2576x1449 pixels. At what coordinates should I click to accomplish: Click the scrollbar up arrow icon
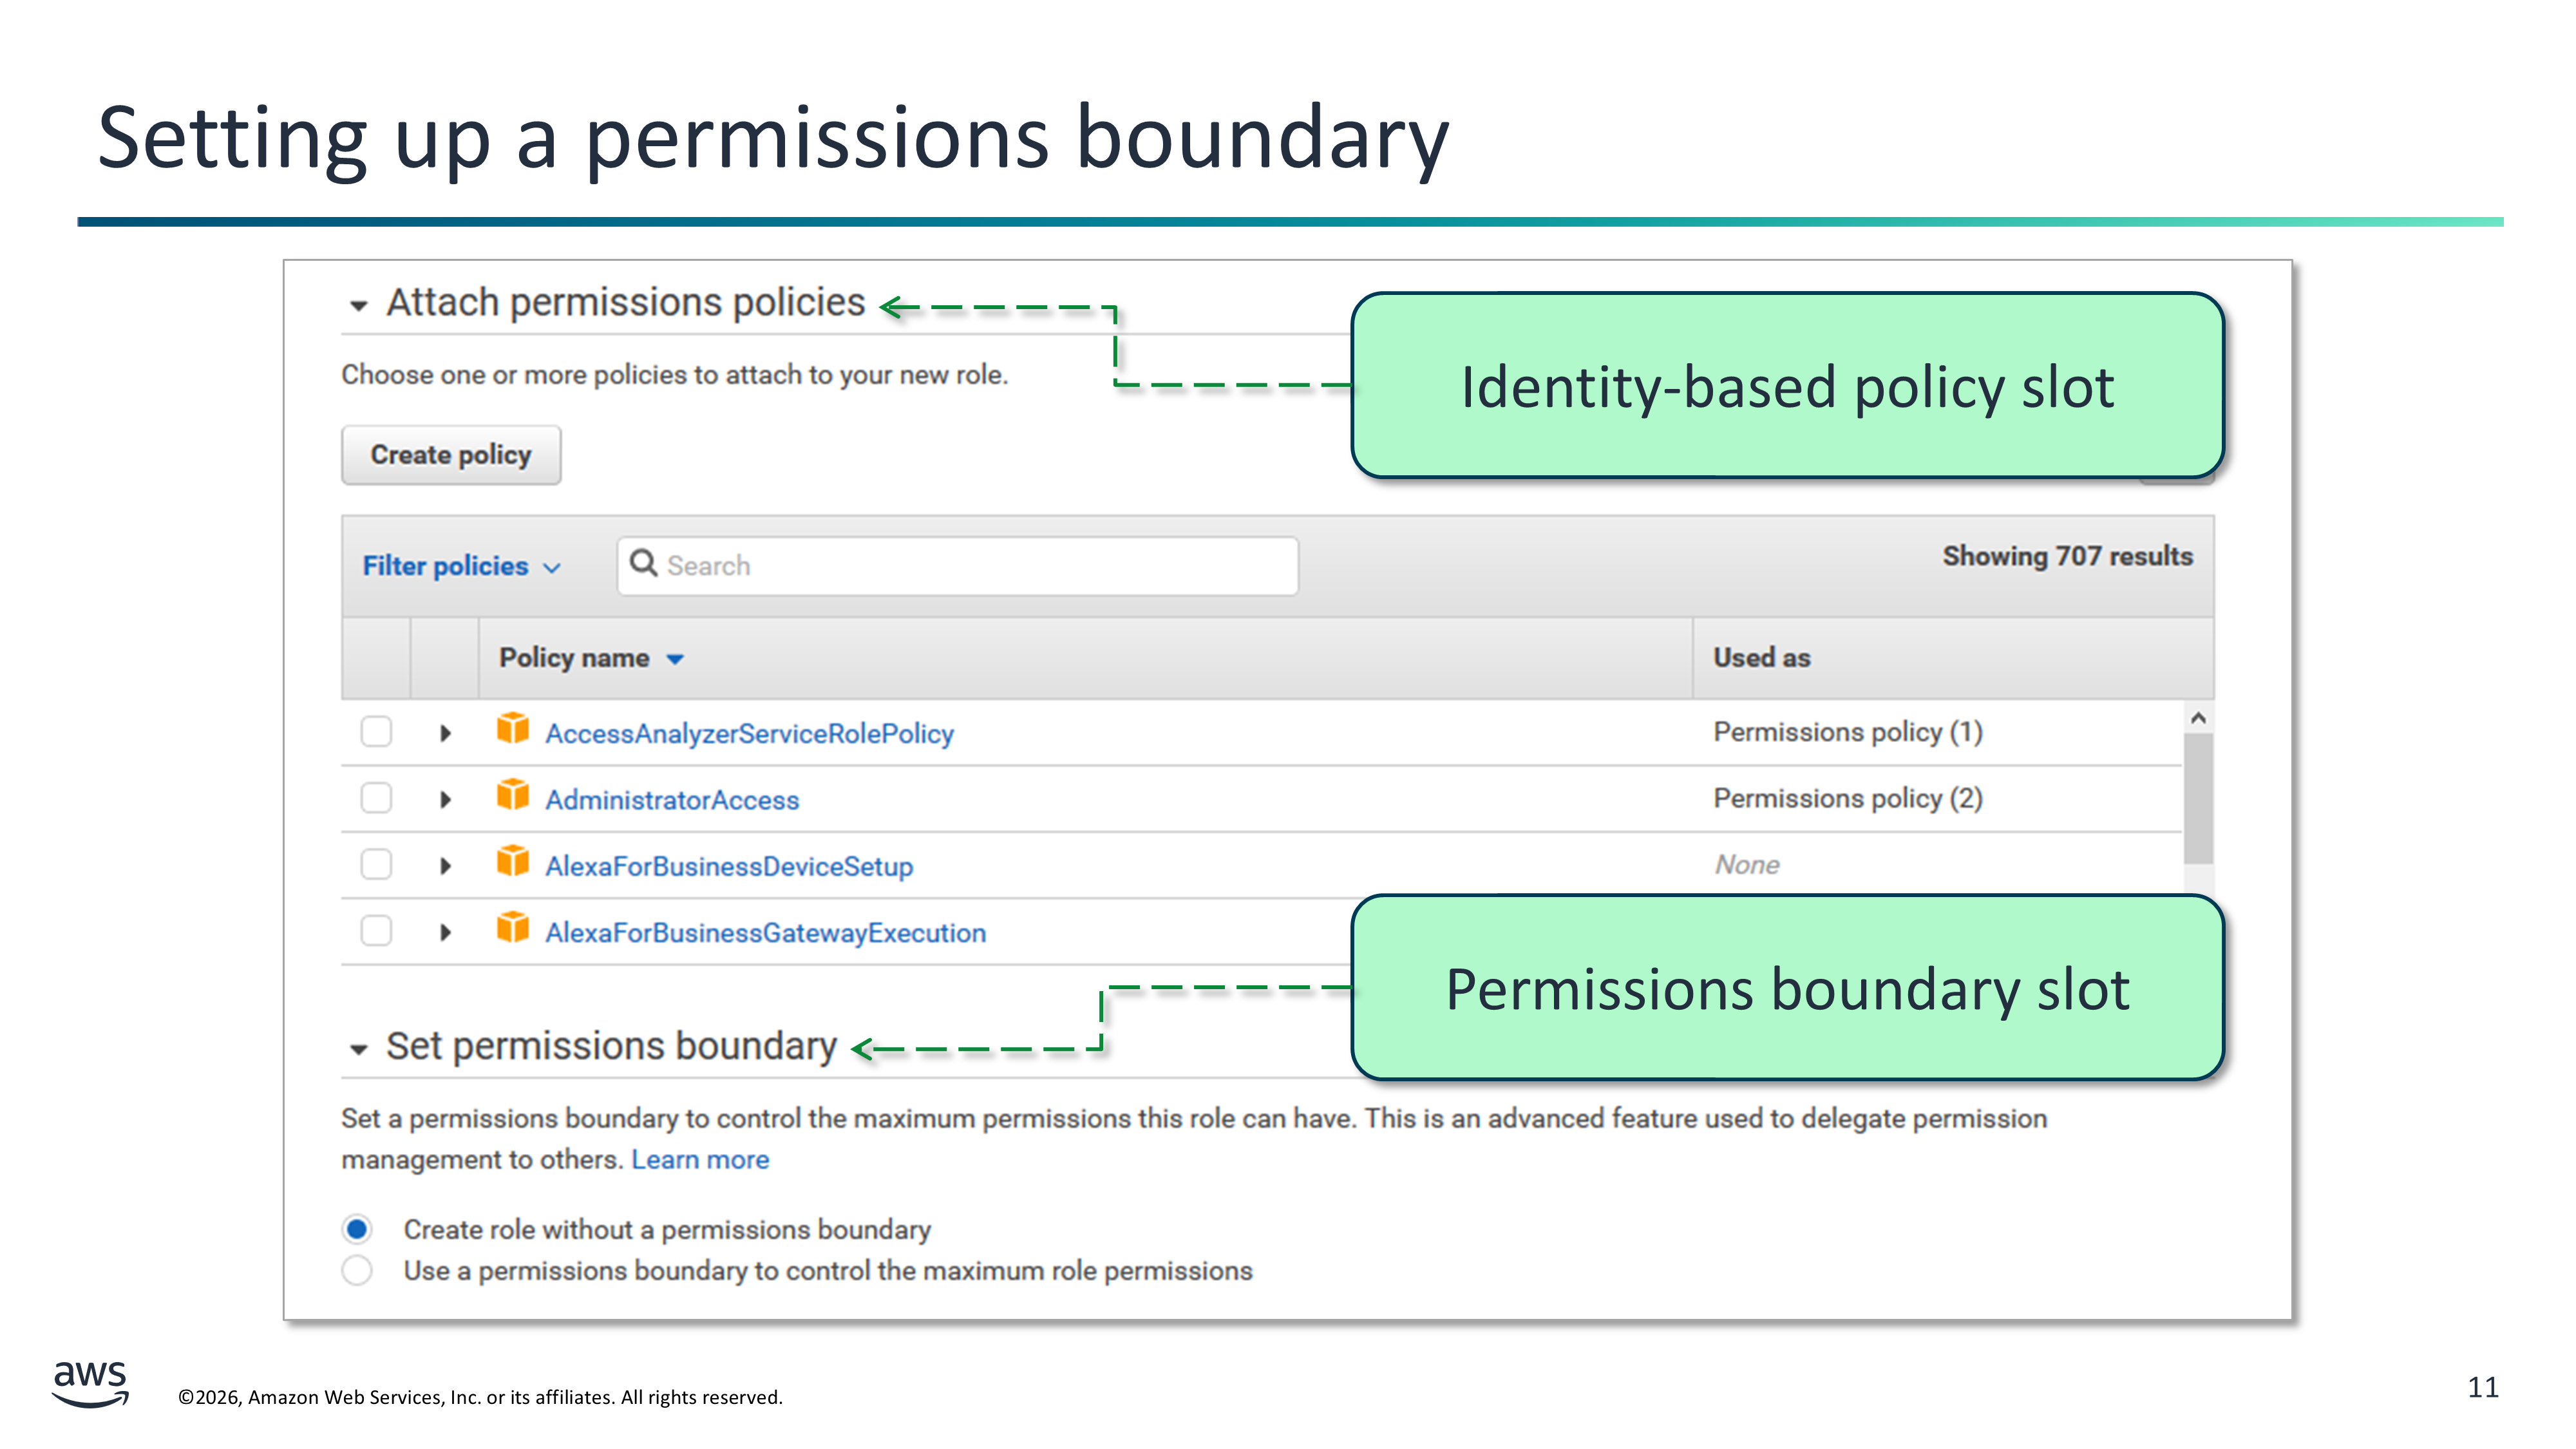(2198, 718)
